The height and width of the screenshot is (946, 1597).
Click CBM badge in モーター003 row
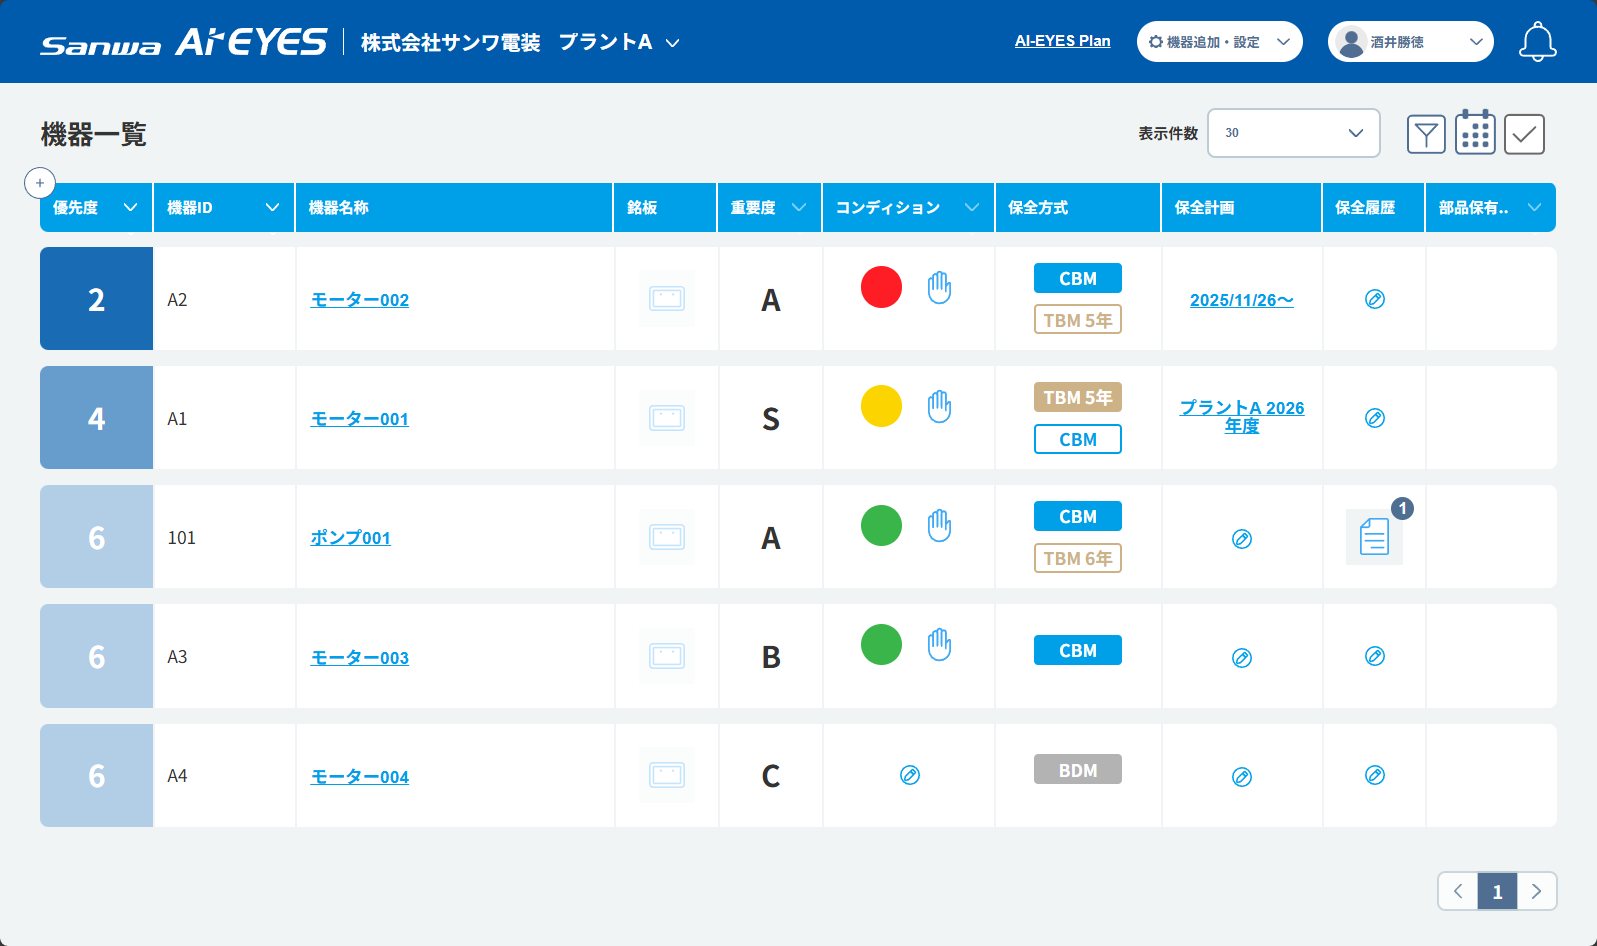[x=1078, y=650]
